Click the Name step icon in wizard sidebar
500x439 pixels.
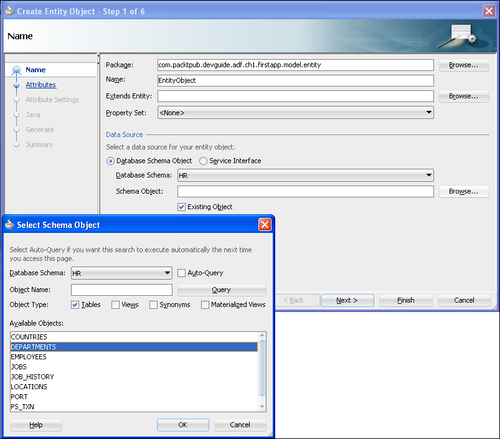click(x=16, y=70)
